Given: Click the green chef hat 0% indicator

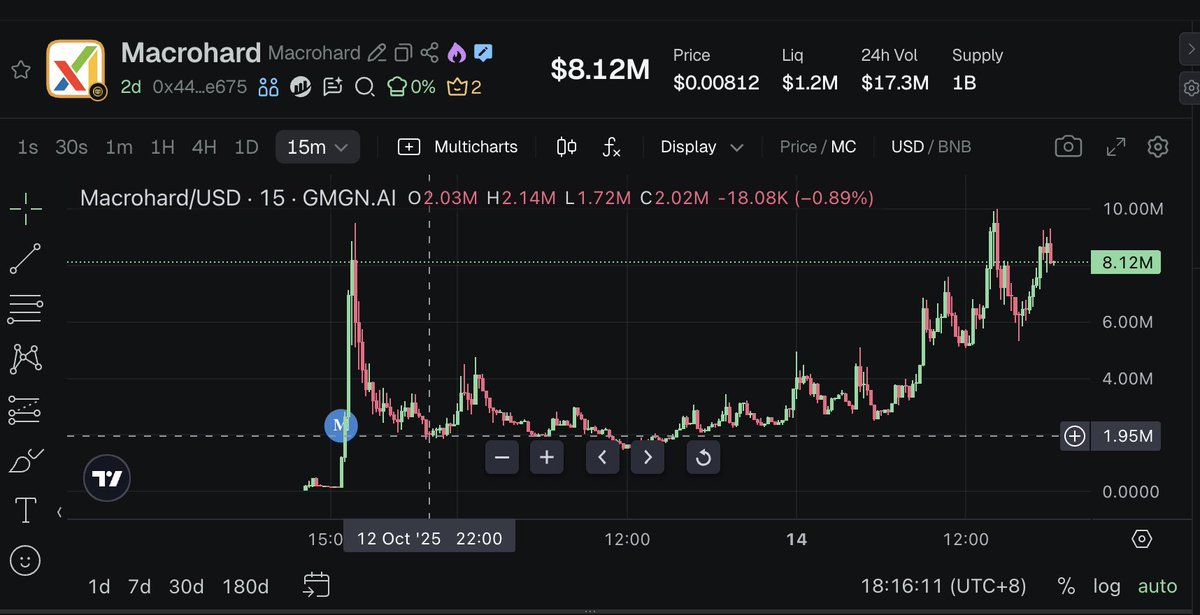Looking at the screenshot, I should [x=411, y=87].
